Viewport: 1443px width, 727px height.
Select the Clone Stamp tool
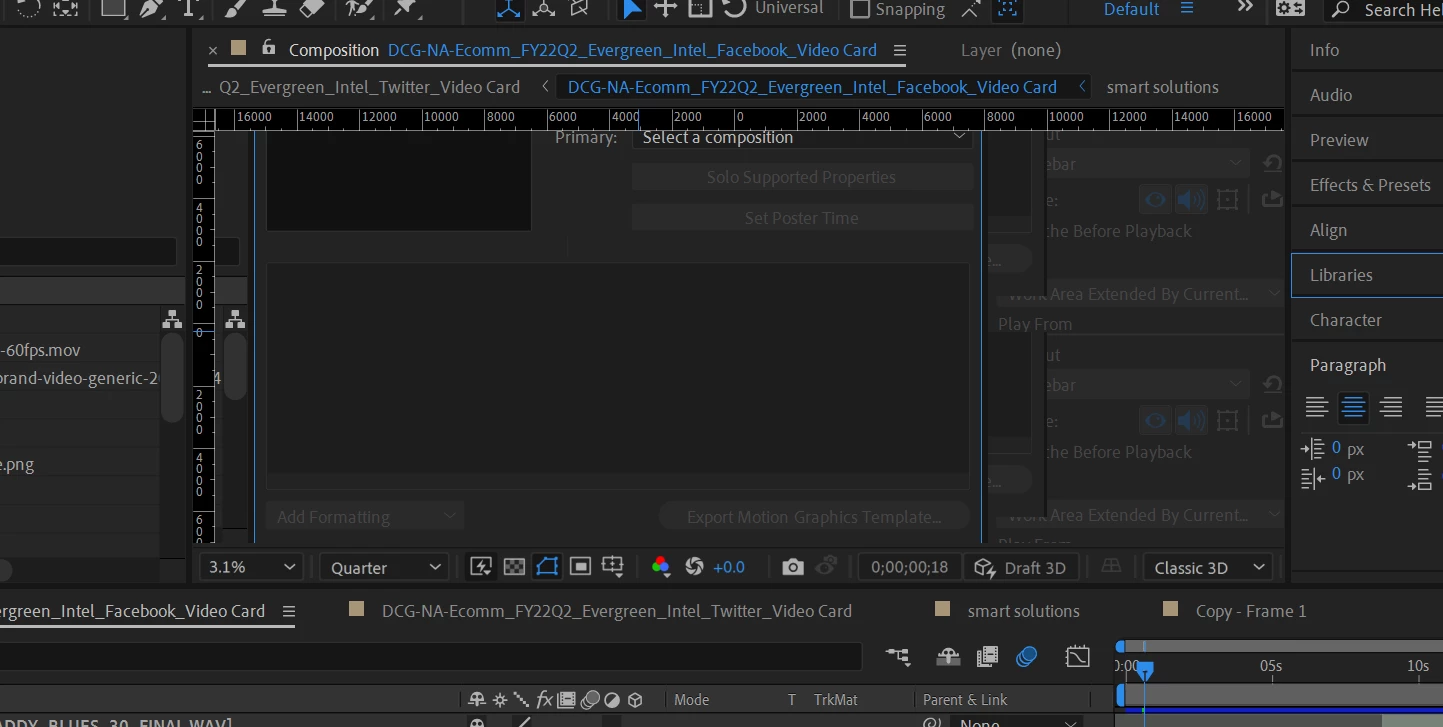273,8
